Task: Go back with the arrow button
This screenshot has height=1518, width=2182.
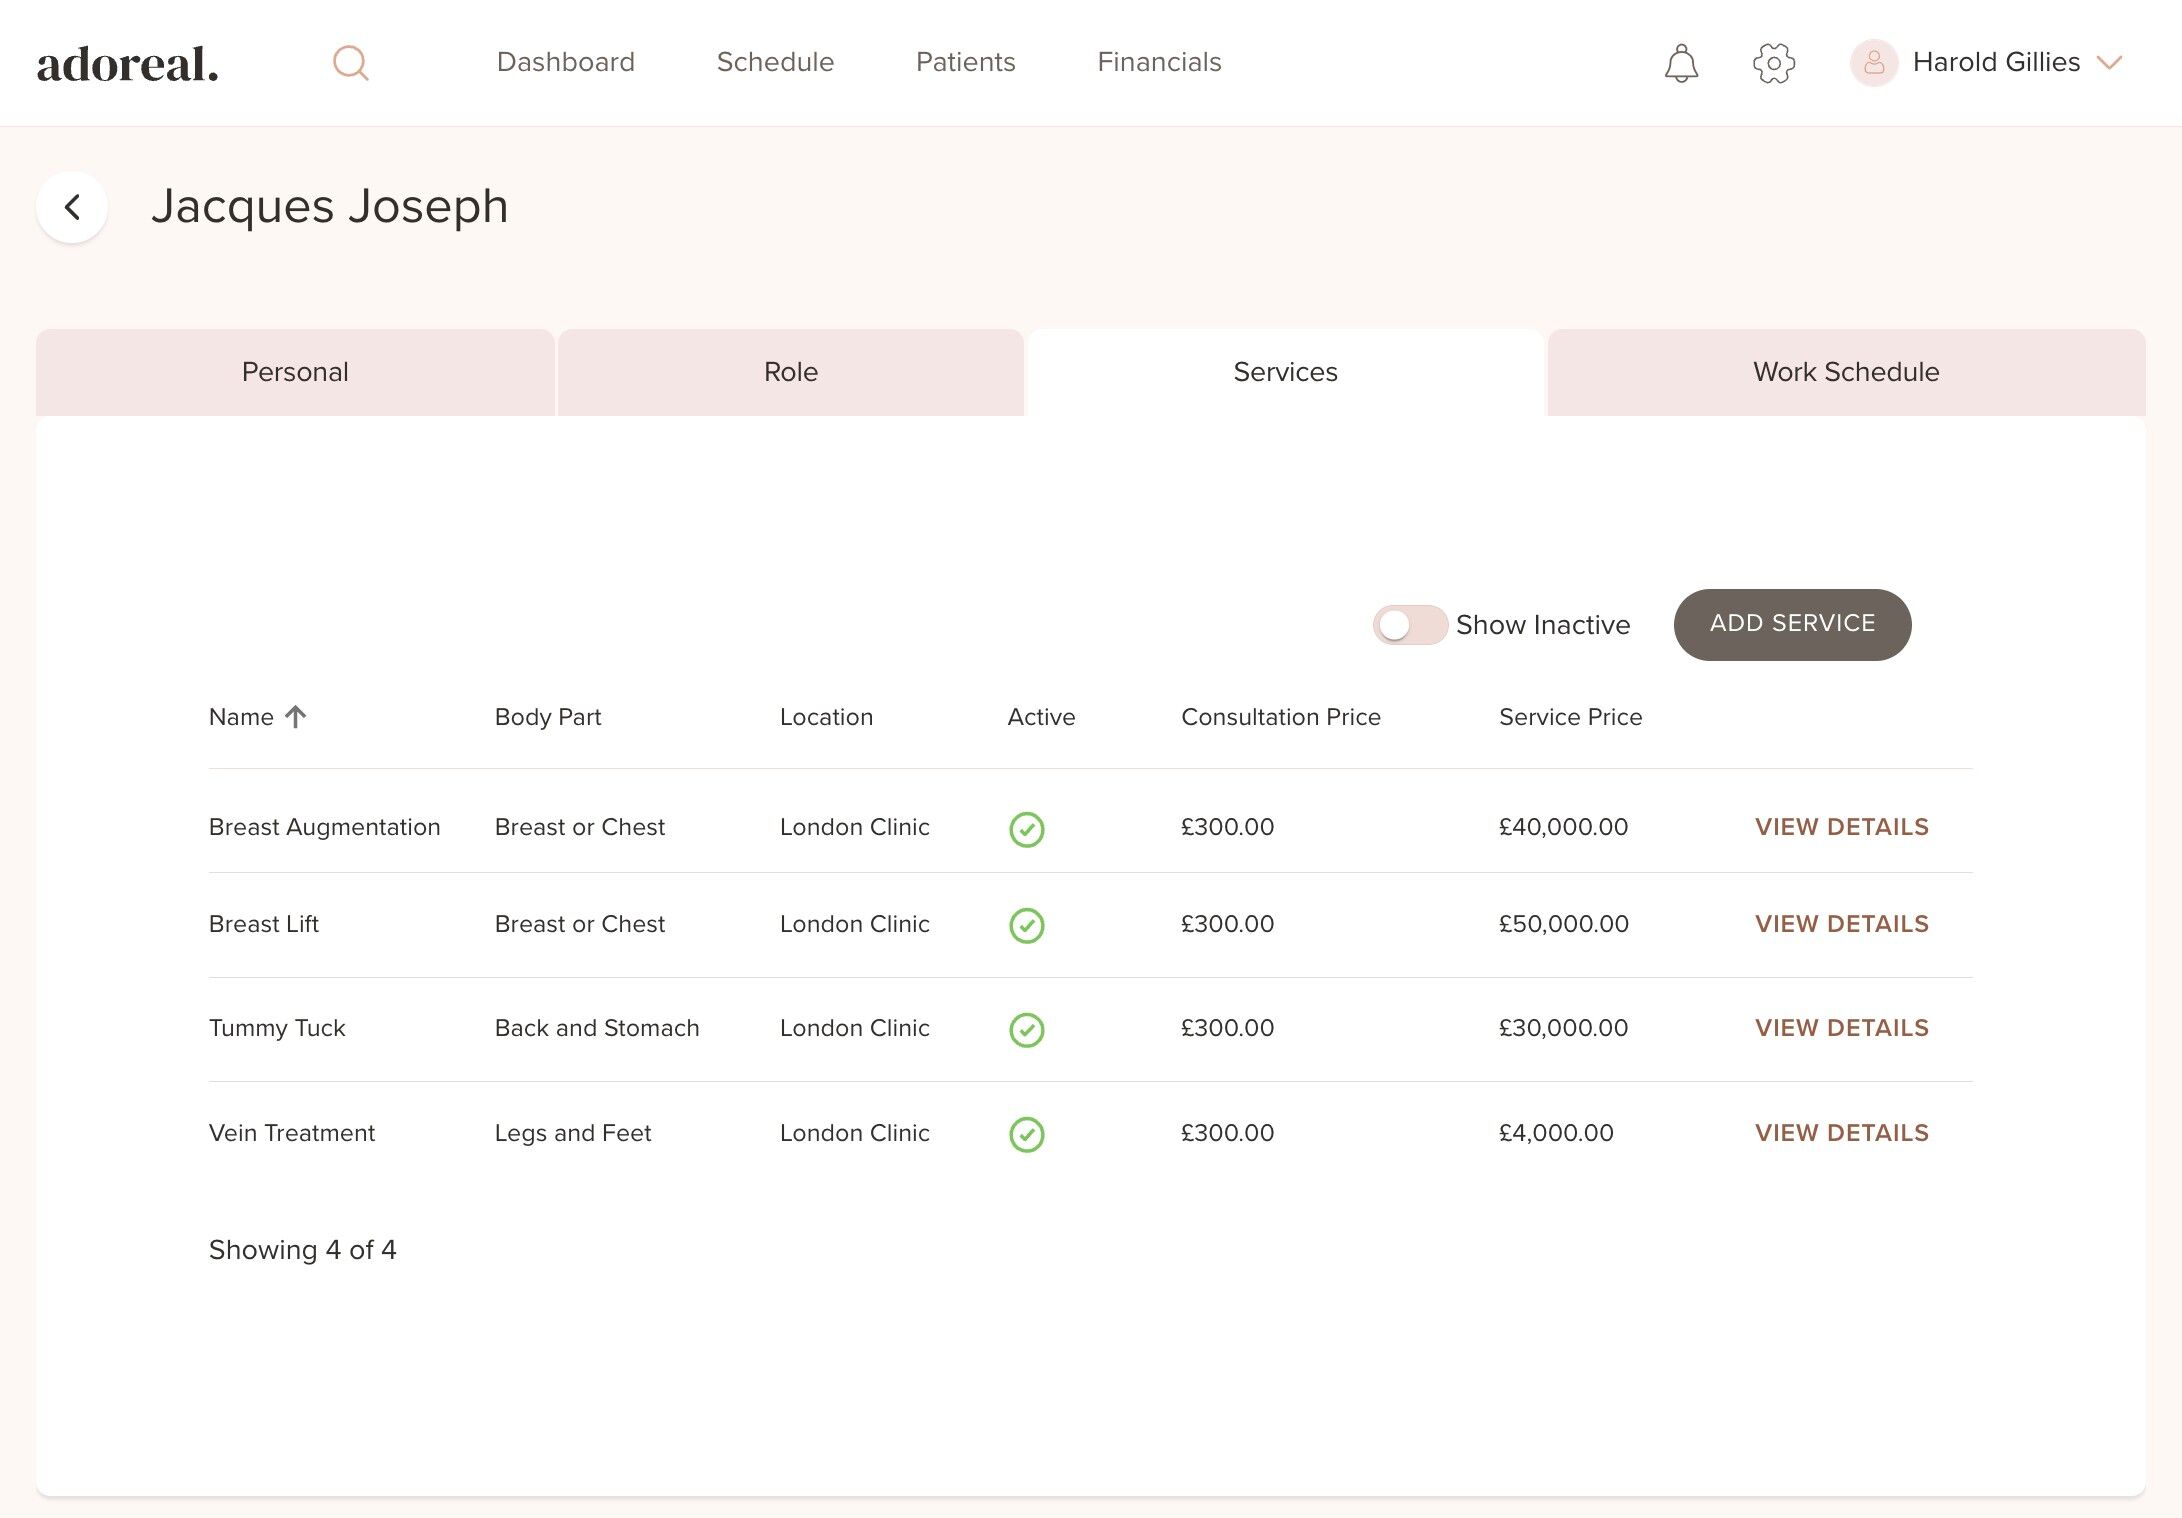Action: (72, 207)
